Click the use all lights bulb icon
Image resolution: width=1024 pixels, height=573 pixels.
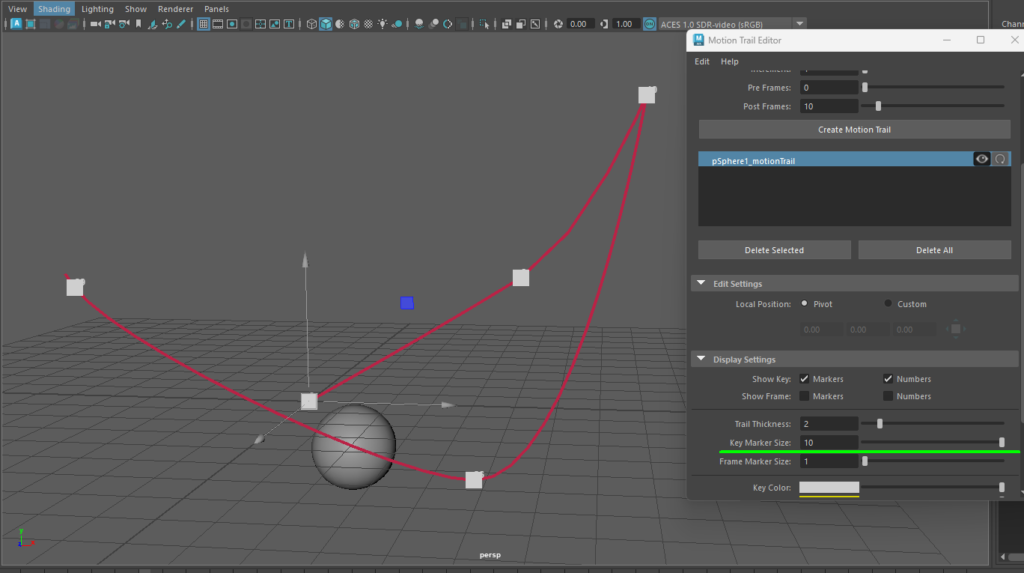click(x=382, y=24)
